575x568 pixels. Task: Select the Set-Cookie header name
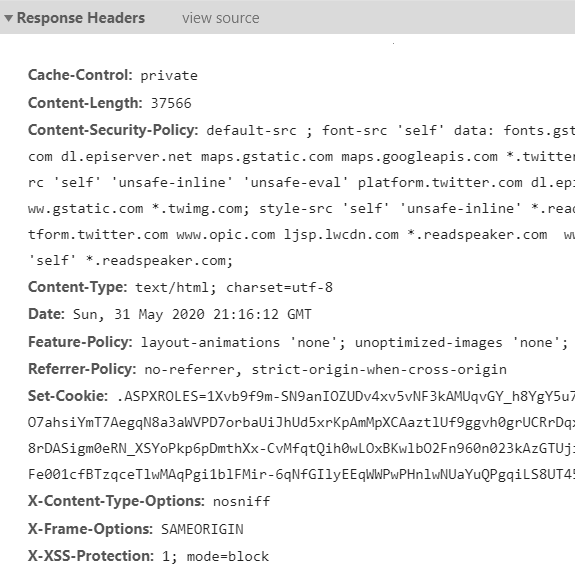click(x=68, y=396)
